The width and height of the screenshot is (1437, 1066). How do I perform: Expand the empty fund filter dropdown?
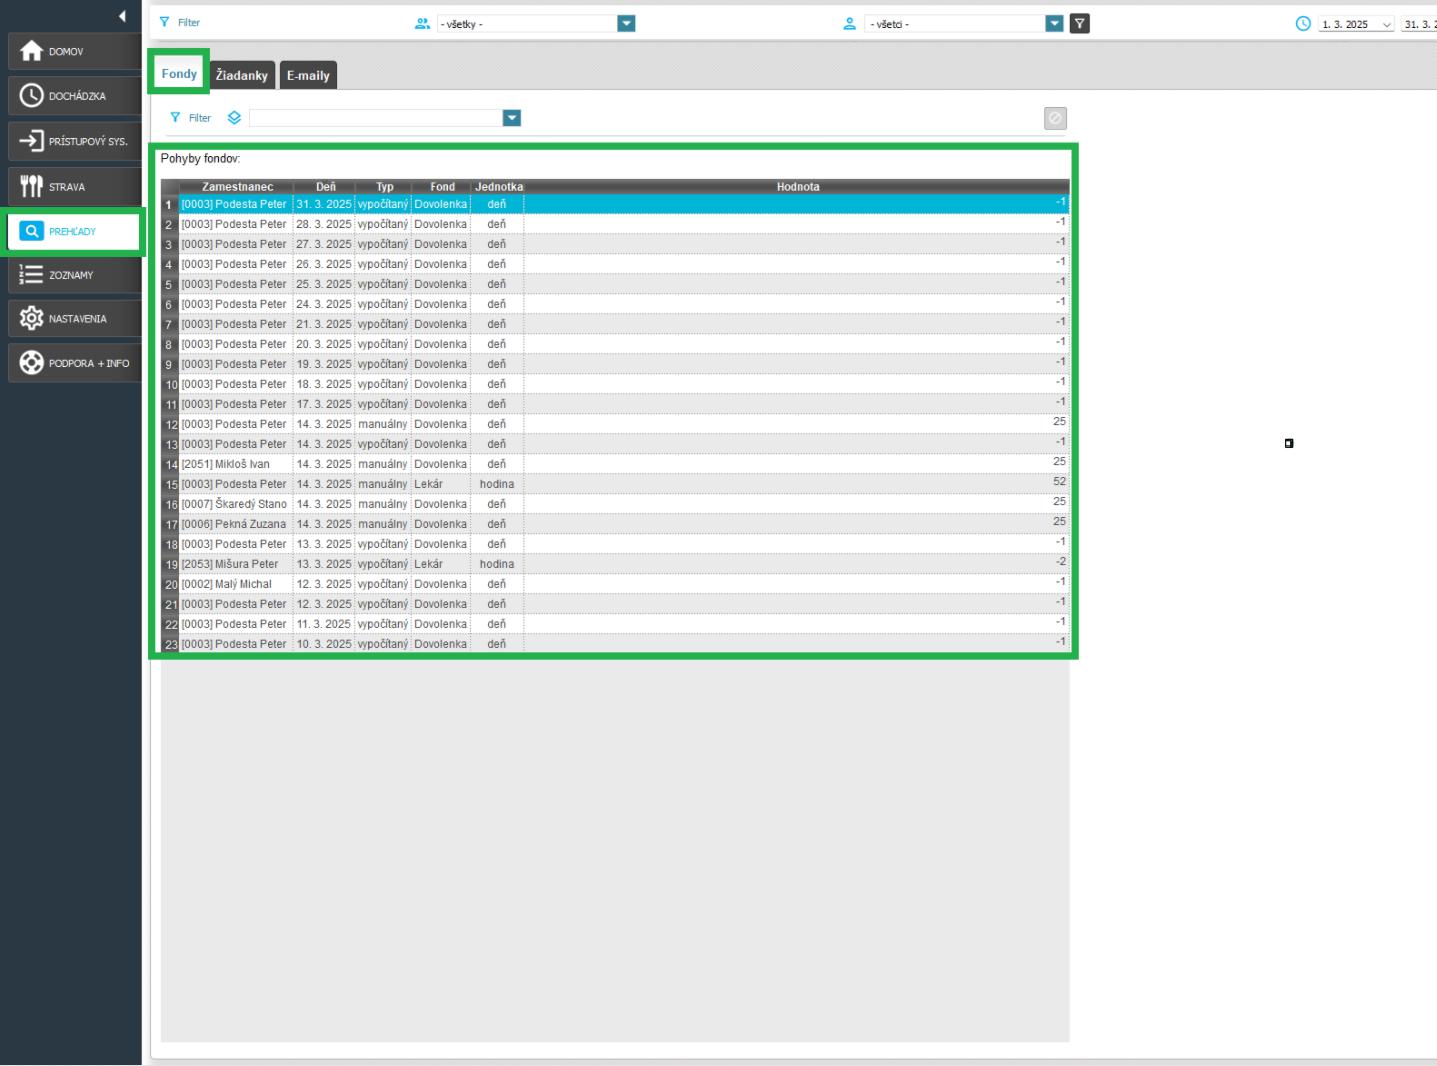(512, 118)
